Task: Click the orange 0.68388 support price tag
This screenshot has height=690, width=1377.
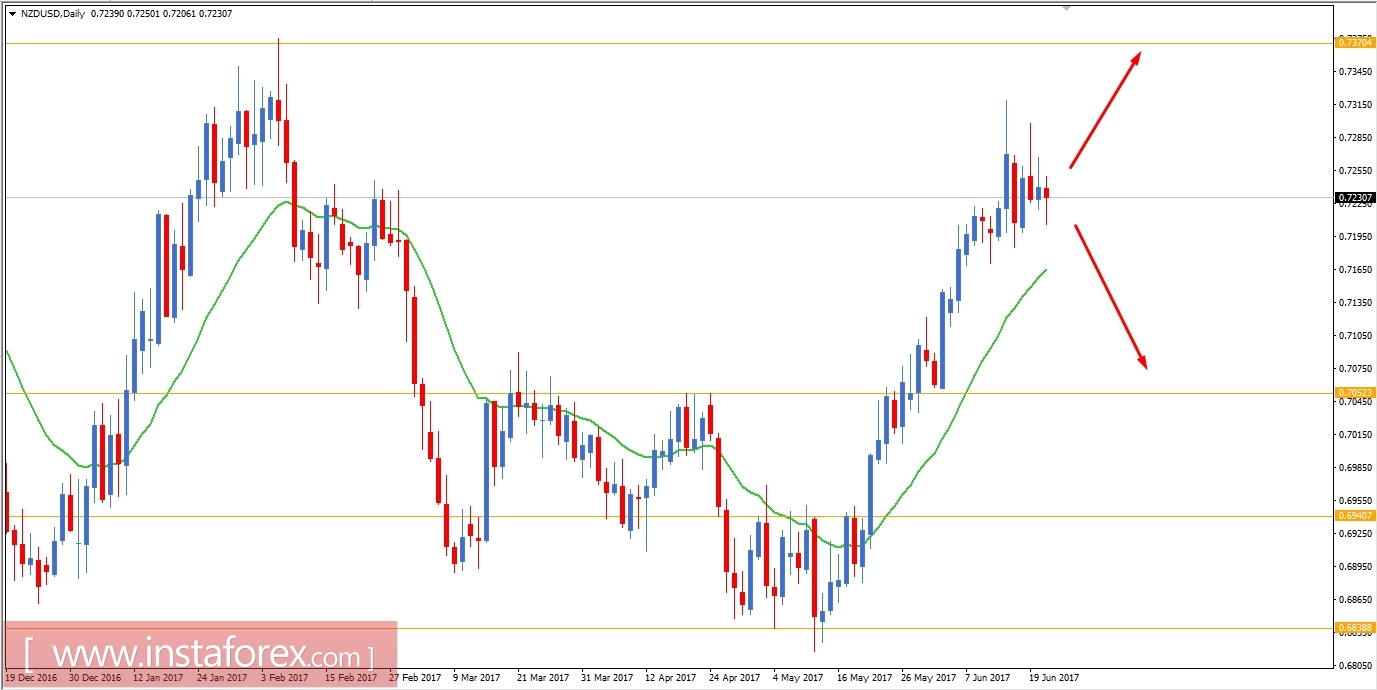Action: click(1355, 628)
